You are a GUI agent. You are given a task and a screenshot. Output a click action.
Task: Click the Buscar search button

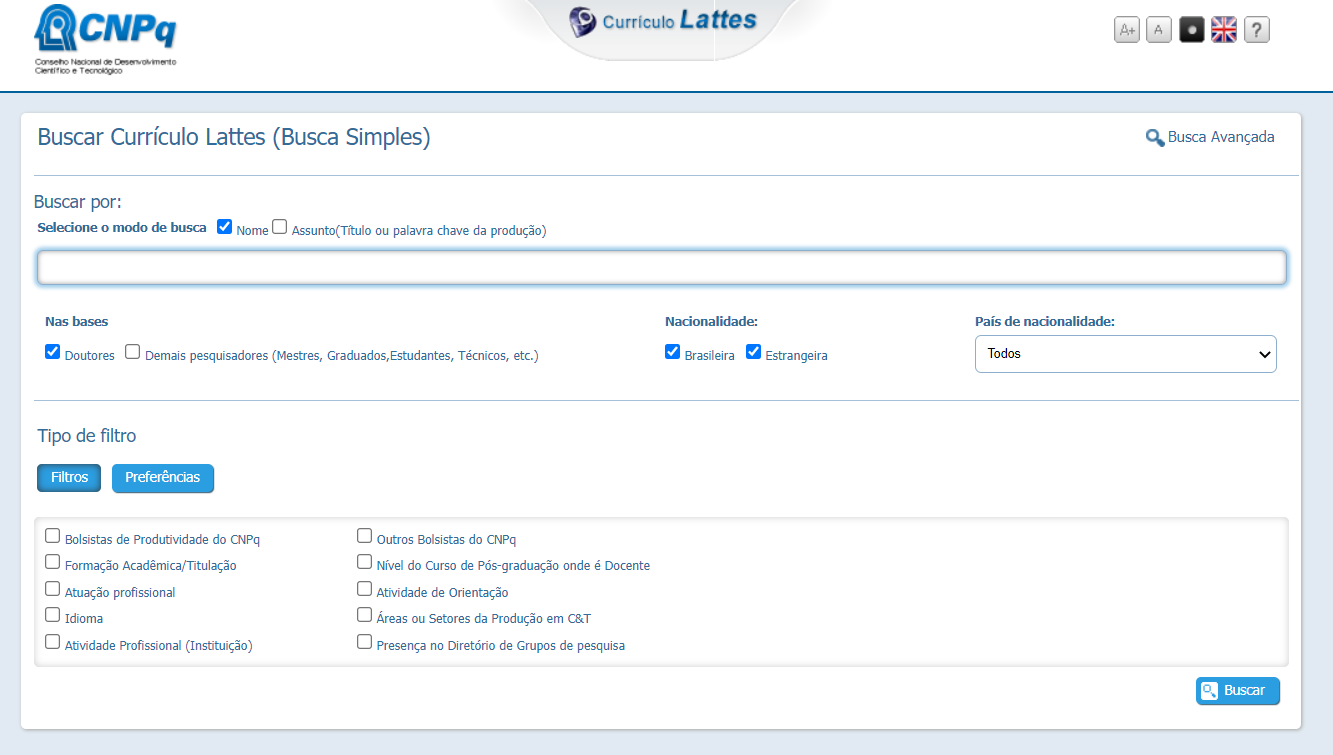click(x=1237, y=691)
